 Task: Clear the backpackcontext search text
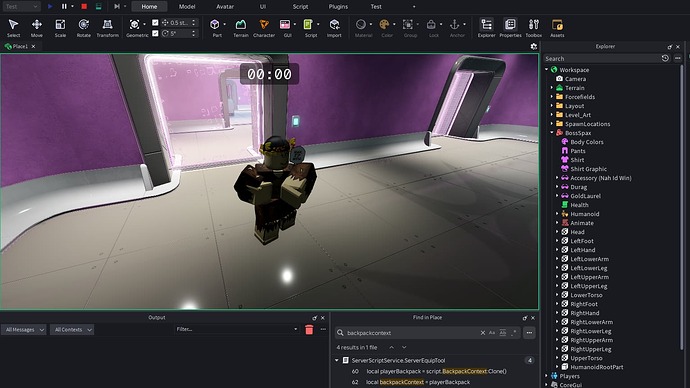(483, 333)
